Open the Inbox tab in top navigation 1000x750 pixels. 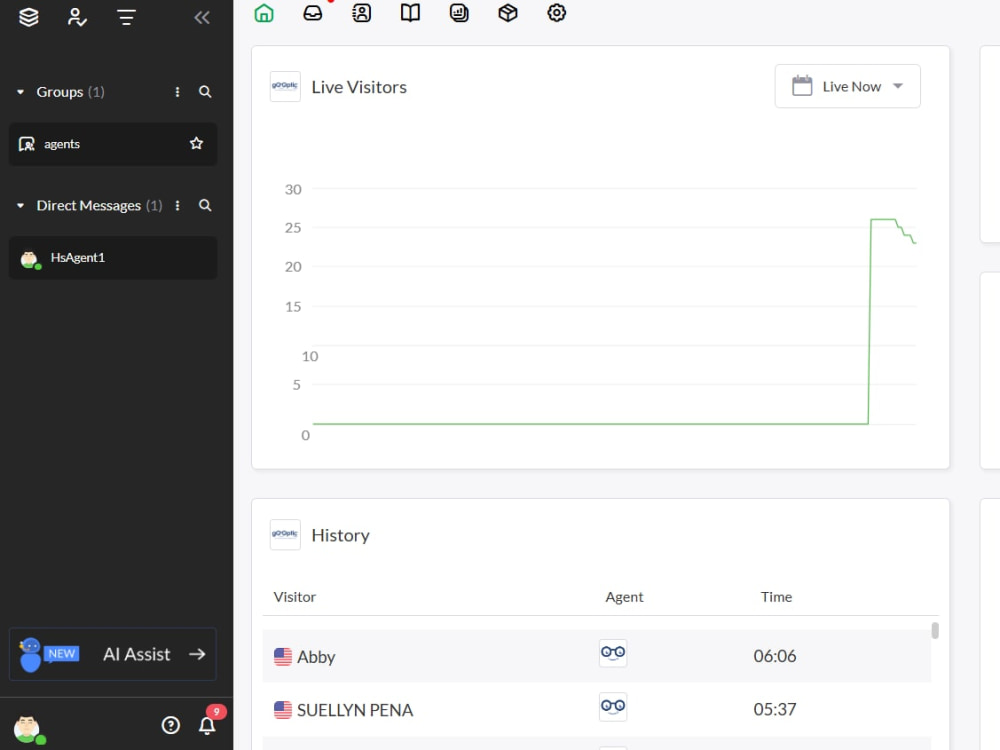click(312, 13)
